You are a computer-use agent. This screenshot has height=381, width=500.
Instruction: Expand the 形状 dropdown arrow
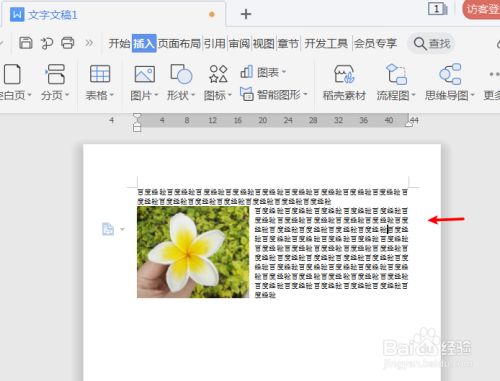[x=193, y=95]
